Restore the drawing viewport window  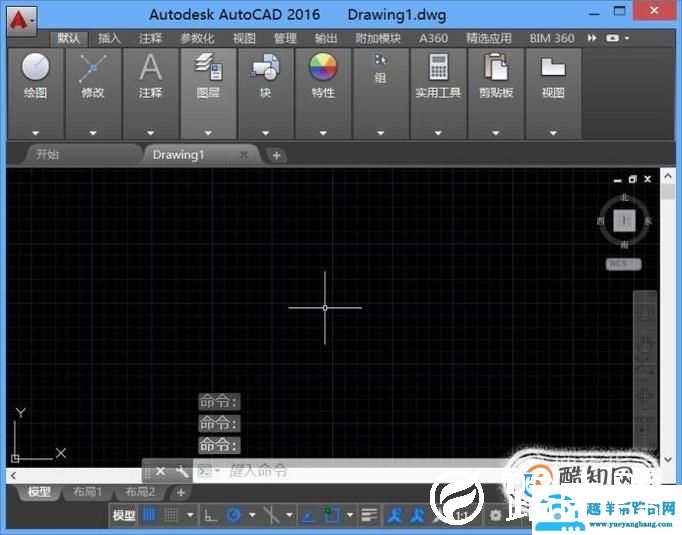point(632,179)
